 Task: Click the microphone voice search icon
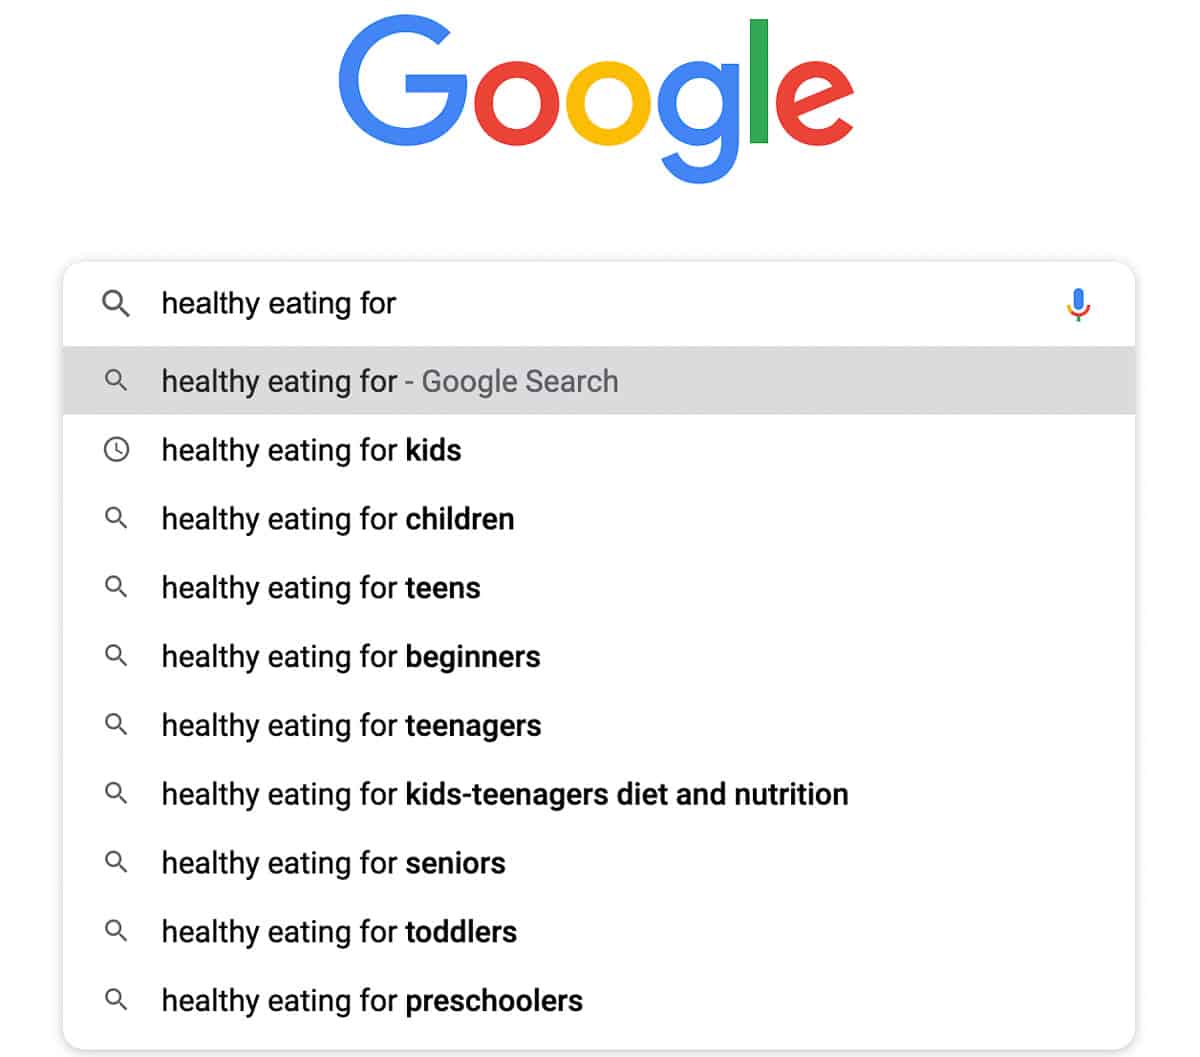pyautogui.click(x=1078, y=303)
